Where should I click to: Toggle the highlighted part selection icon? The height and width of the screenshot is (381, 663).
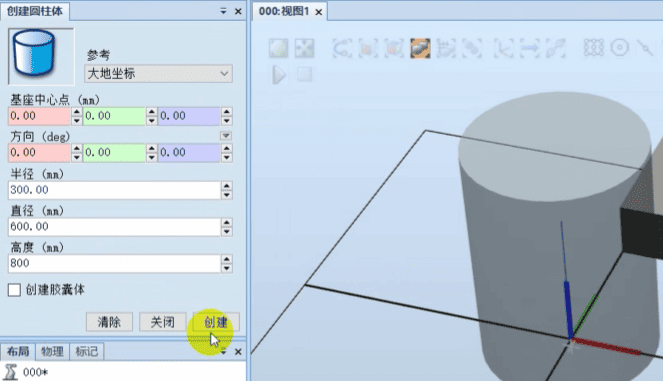420,48
